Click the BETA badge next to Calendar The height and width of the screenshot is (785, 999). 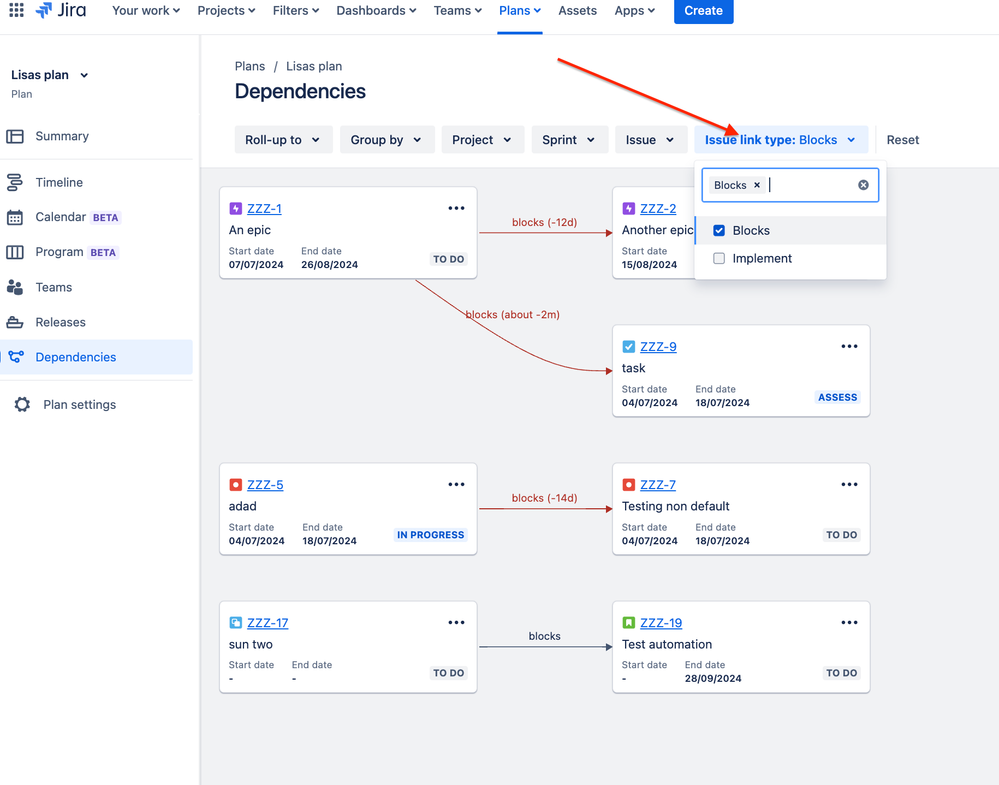tap(105, 218)
